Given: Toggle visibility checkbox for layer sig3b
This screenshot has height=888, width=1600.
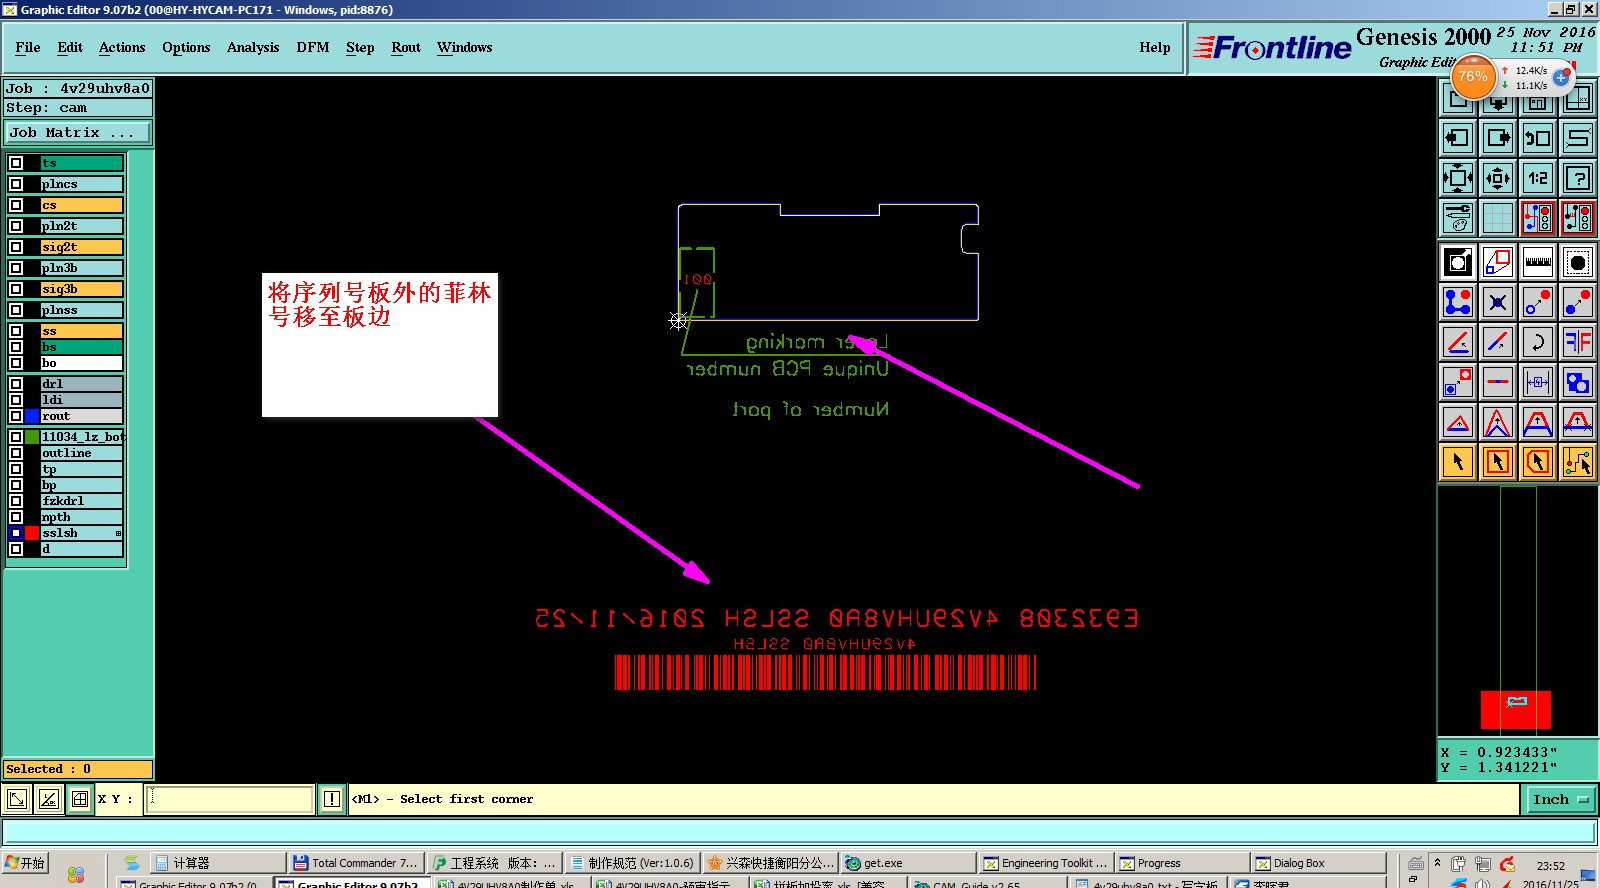Looking at the screenshot, I should coord(16,289).
